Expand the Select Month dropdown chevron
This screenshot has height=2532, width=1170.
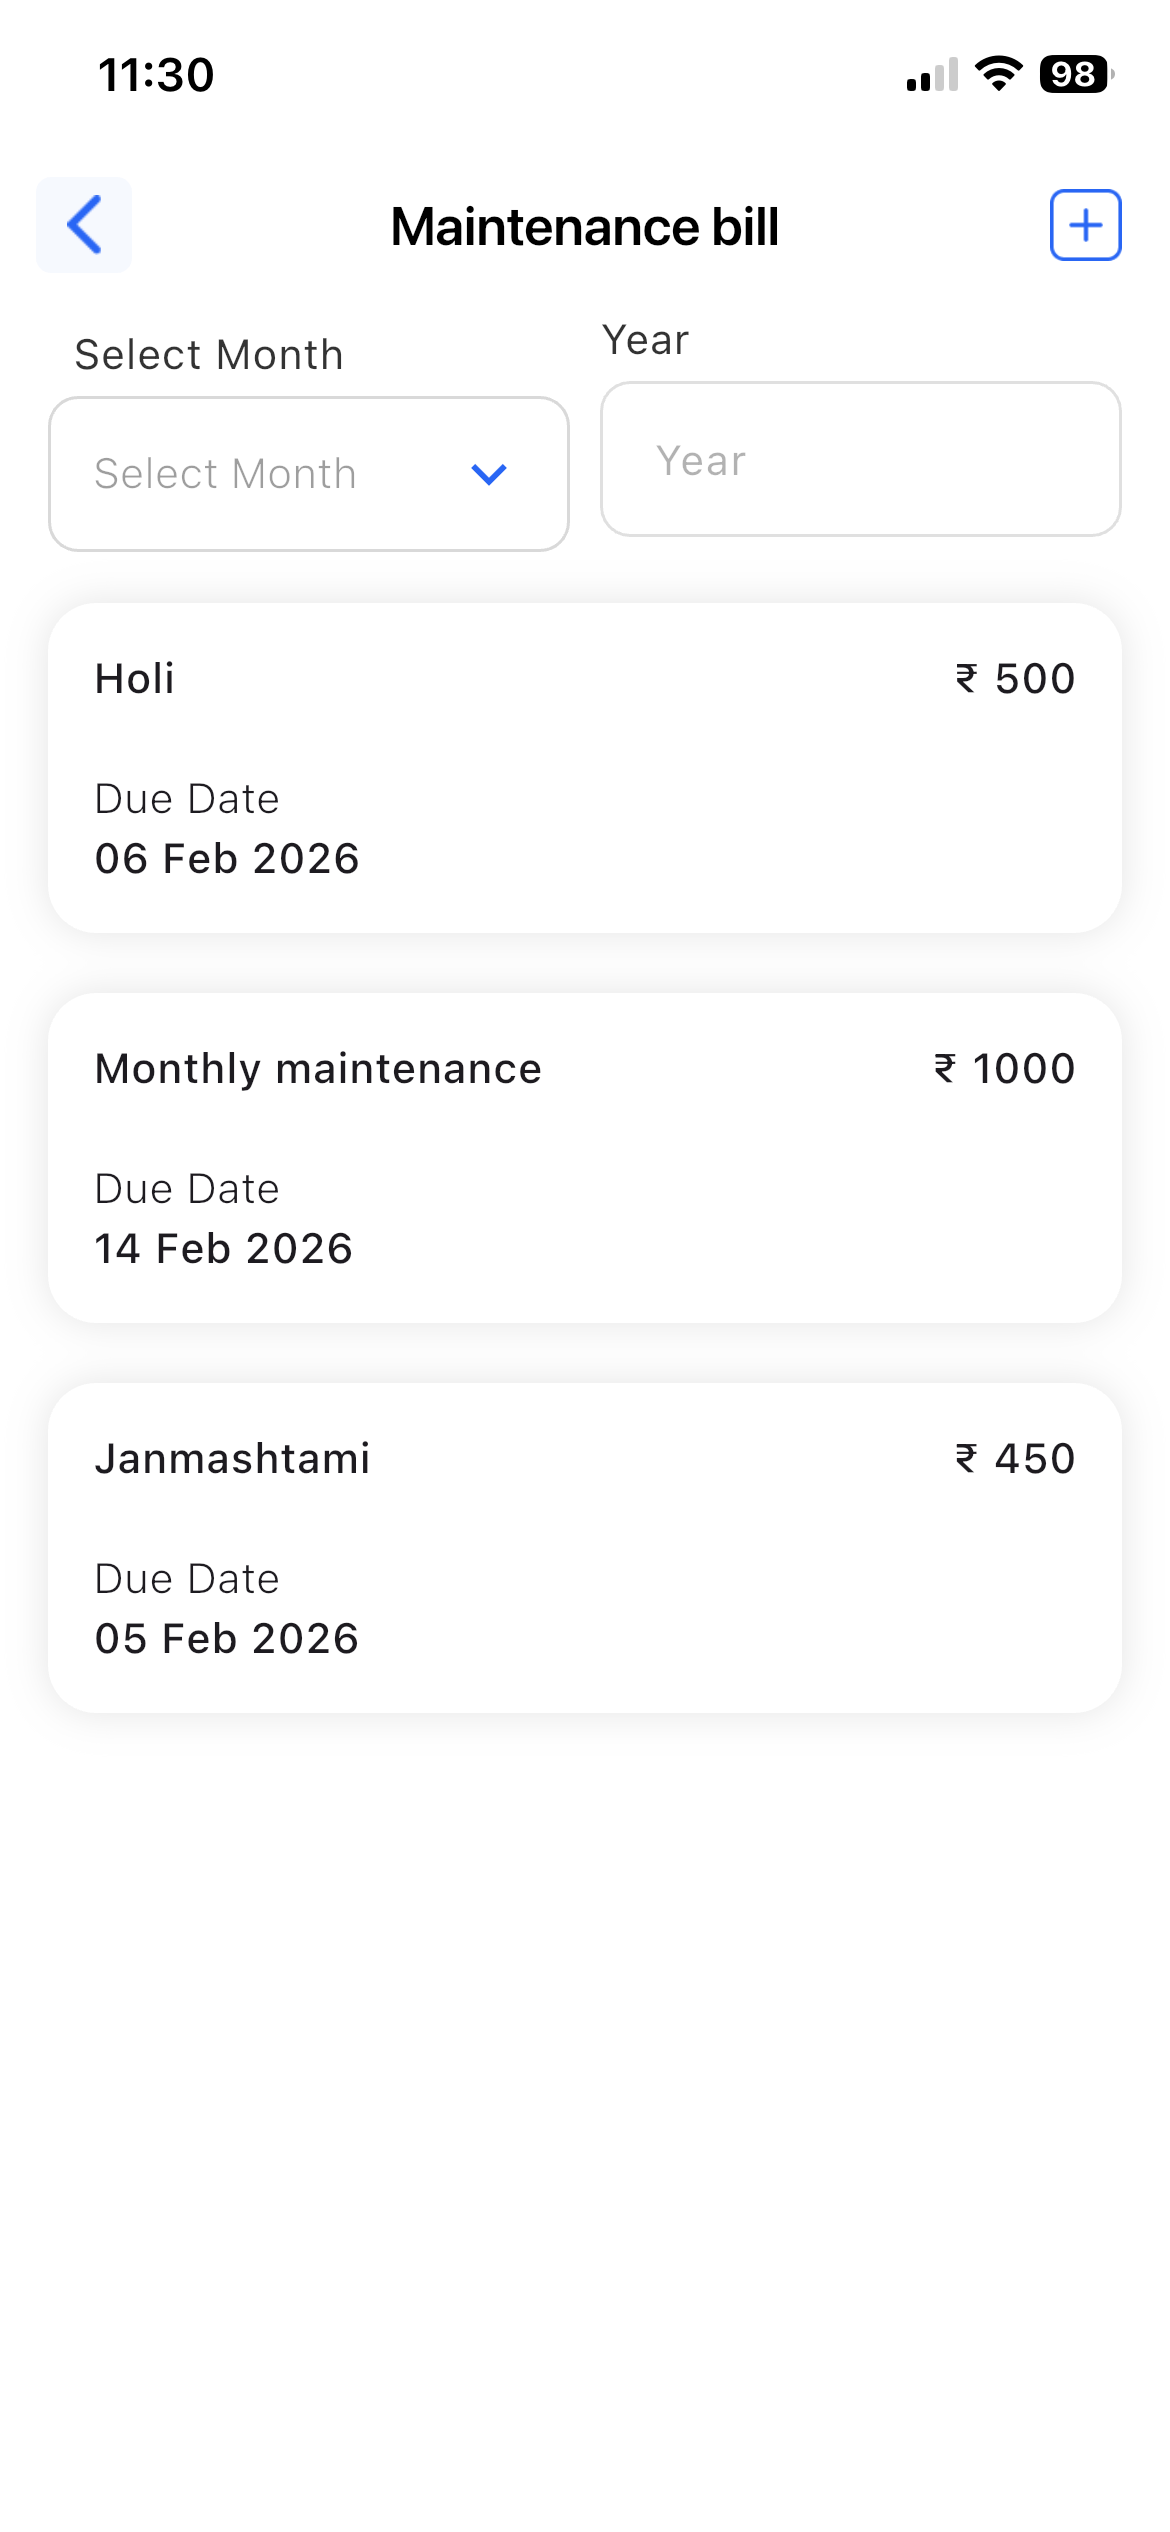point(489,474)
